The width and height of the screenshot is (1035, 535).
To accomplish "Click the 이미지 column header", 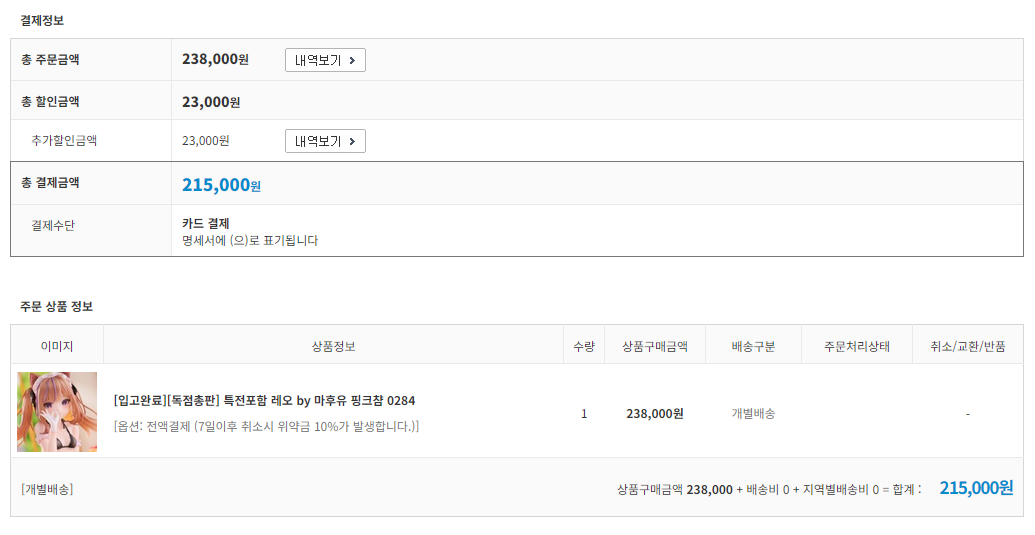I will coord(57,346).
